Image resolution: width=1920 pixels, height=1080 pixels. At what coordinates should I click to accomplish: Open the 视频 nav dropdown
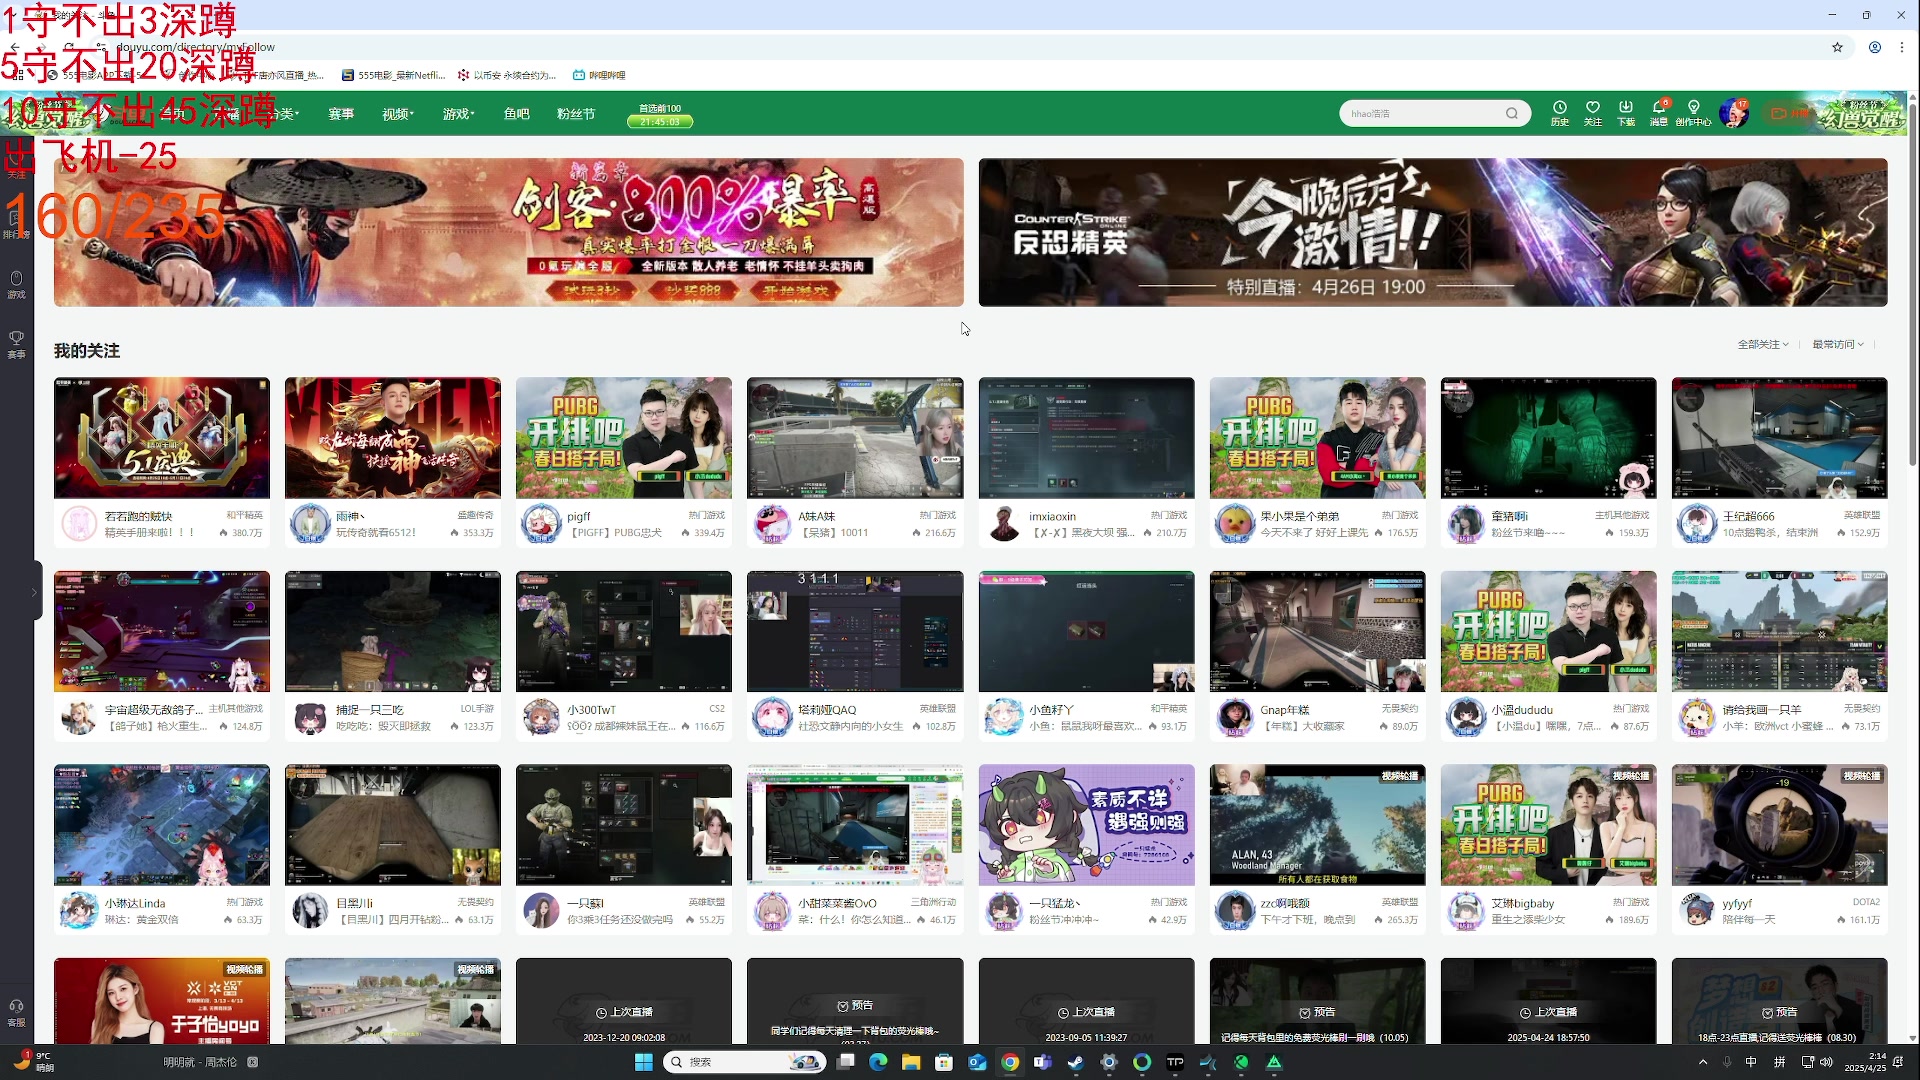tap(398, 114)
